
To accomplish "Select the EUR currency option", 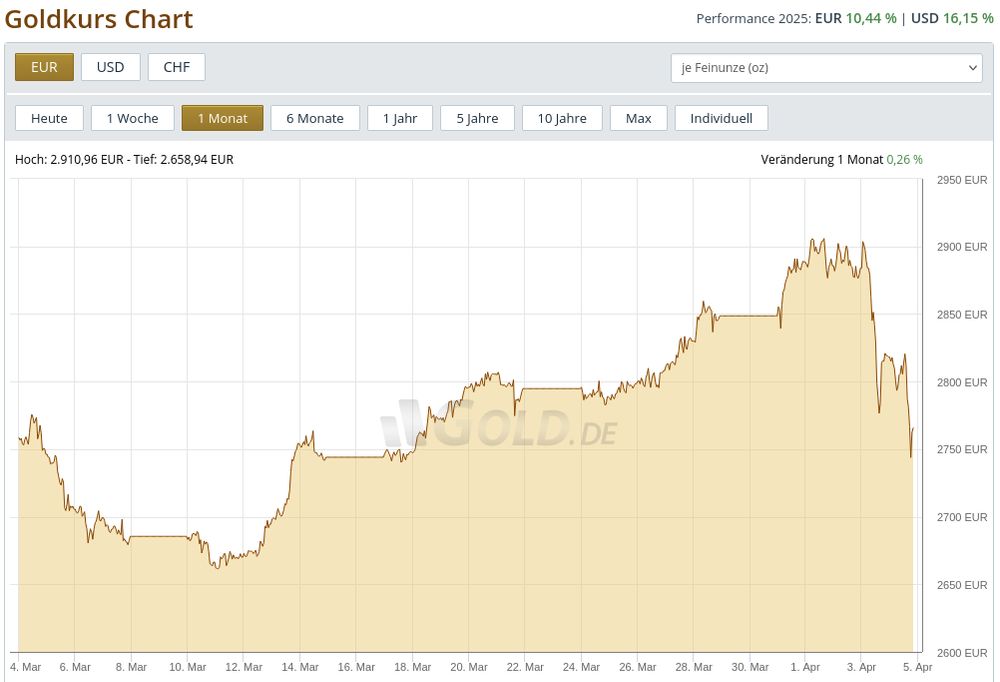I will tap(44, 66).
